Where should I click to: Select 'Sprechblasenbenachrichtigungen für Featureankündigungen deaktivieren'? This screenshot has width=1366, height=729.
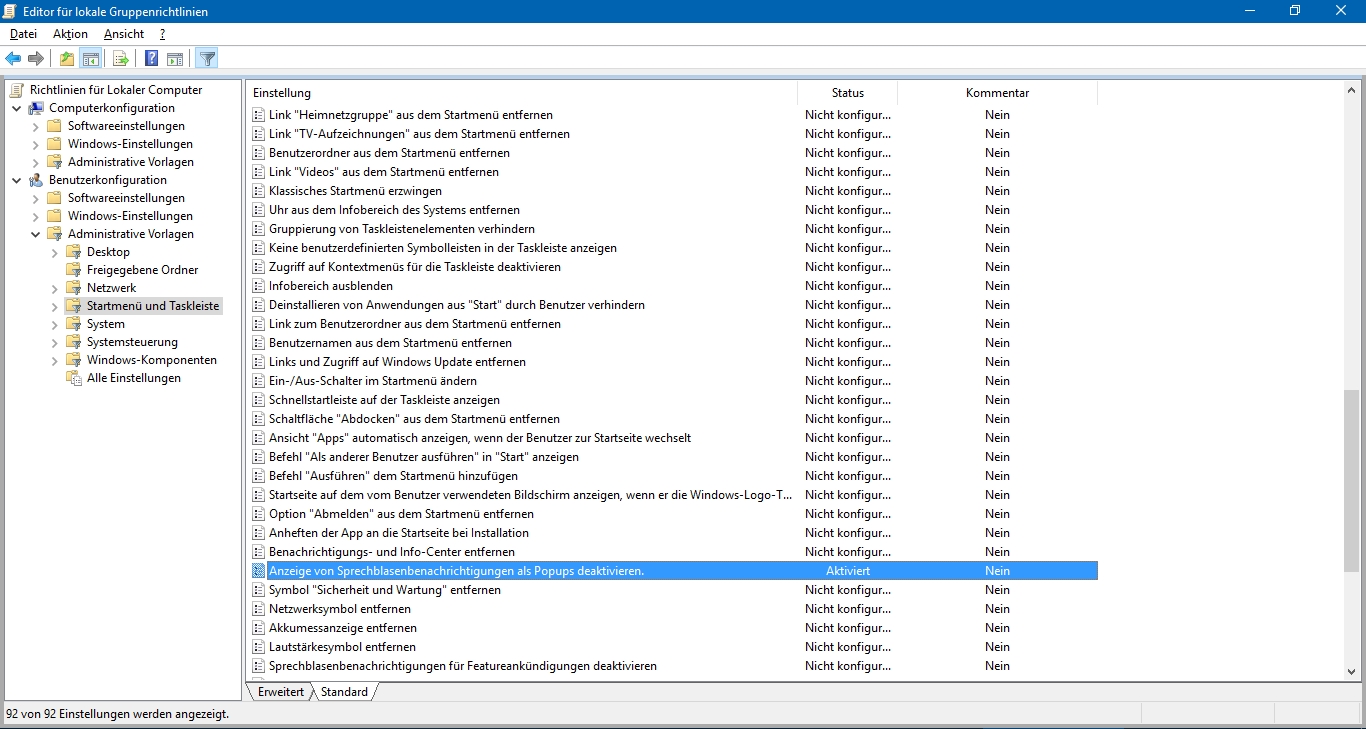(463, 666)
